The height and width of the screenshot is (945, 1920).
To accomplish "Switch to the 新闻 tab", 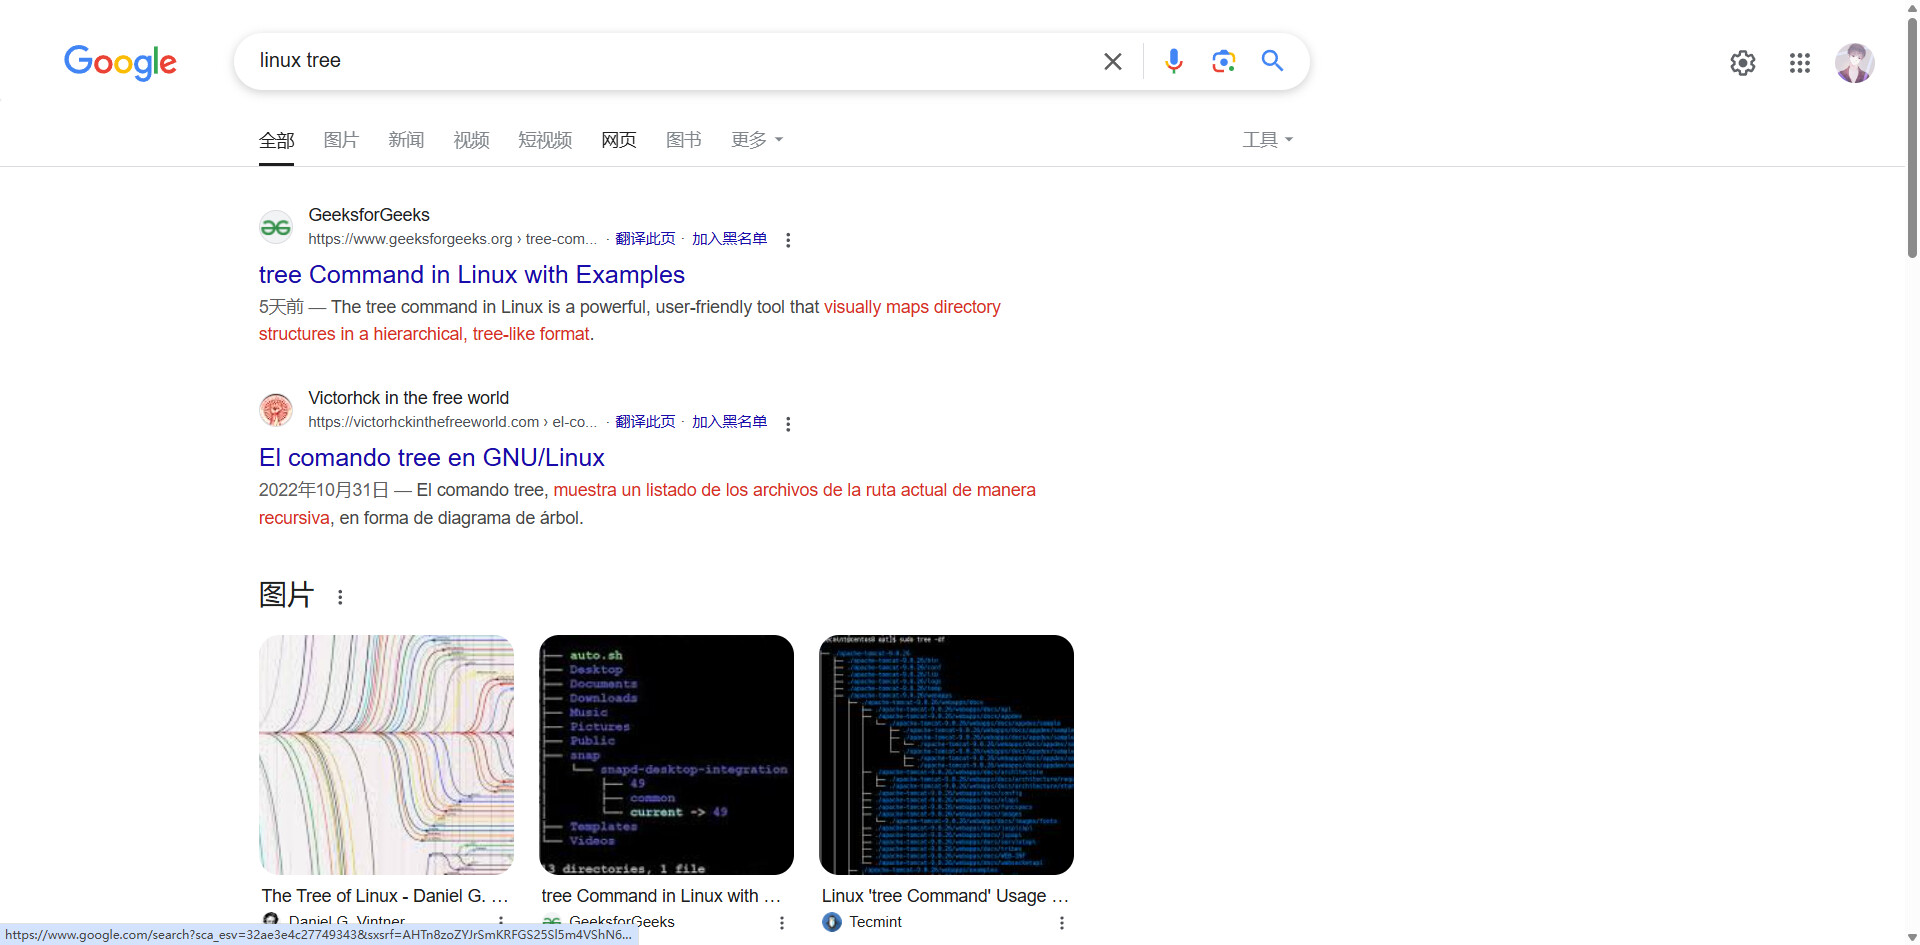I will (x=406, y=140).
